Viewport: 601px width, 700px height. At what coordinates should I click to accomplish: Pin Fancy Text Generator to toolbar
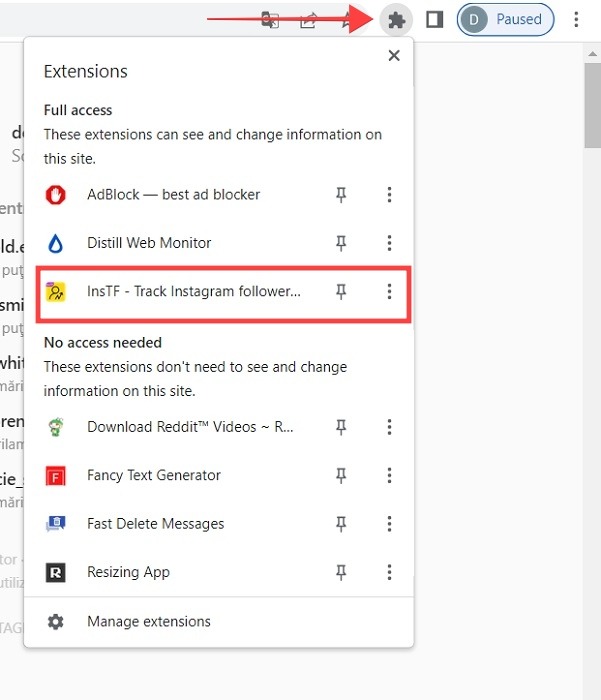pos(341,475)
